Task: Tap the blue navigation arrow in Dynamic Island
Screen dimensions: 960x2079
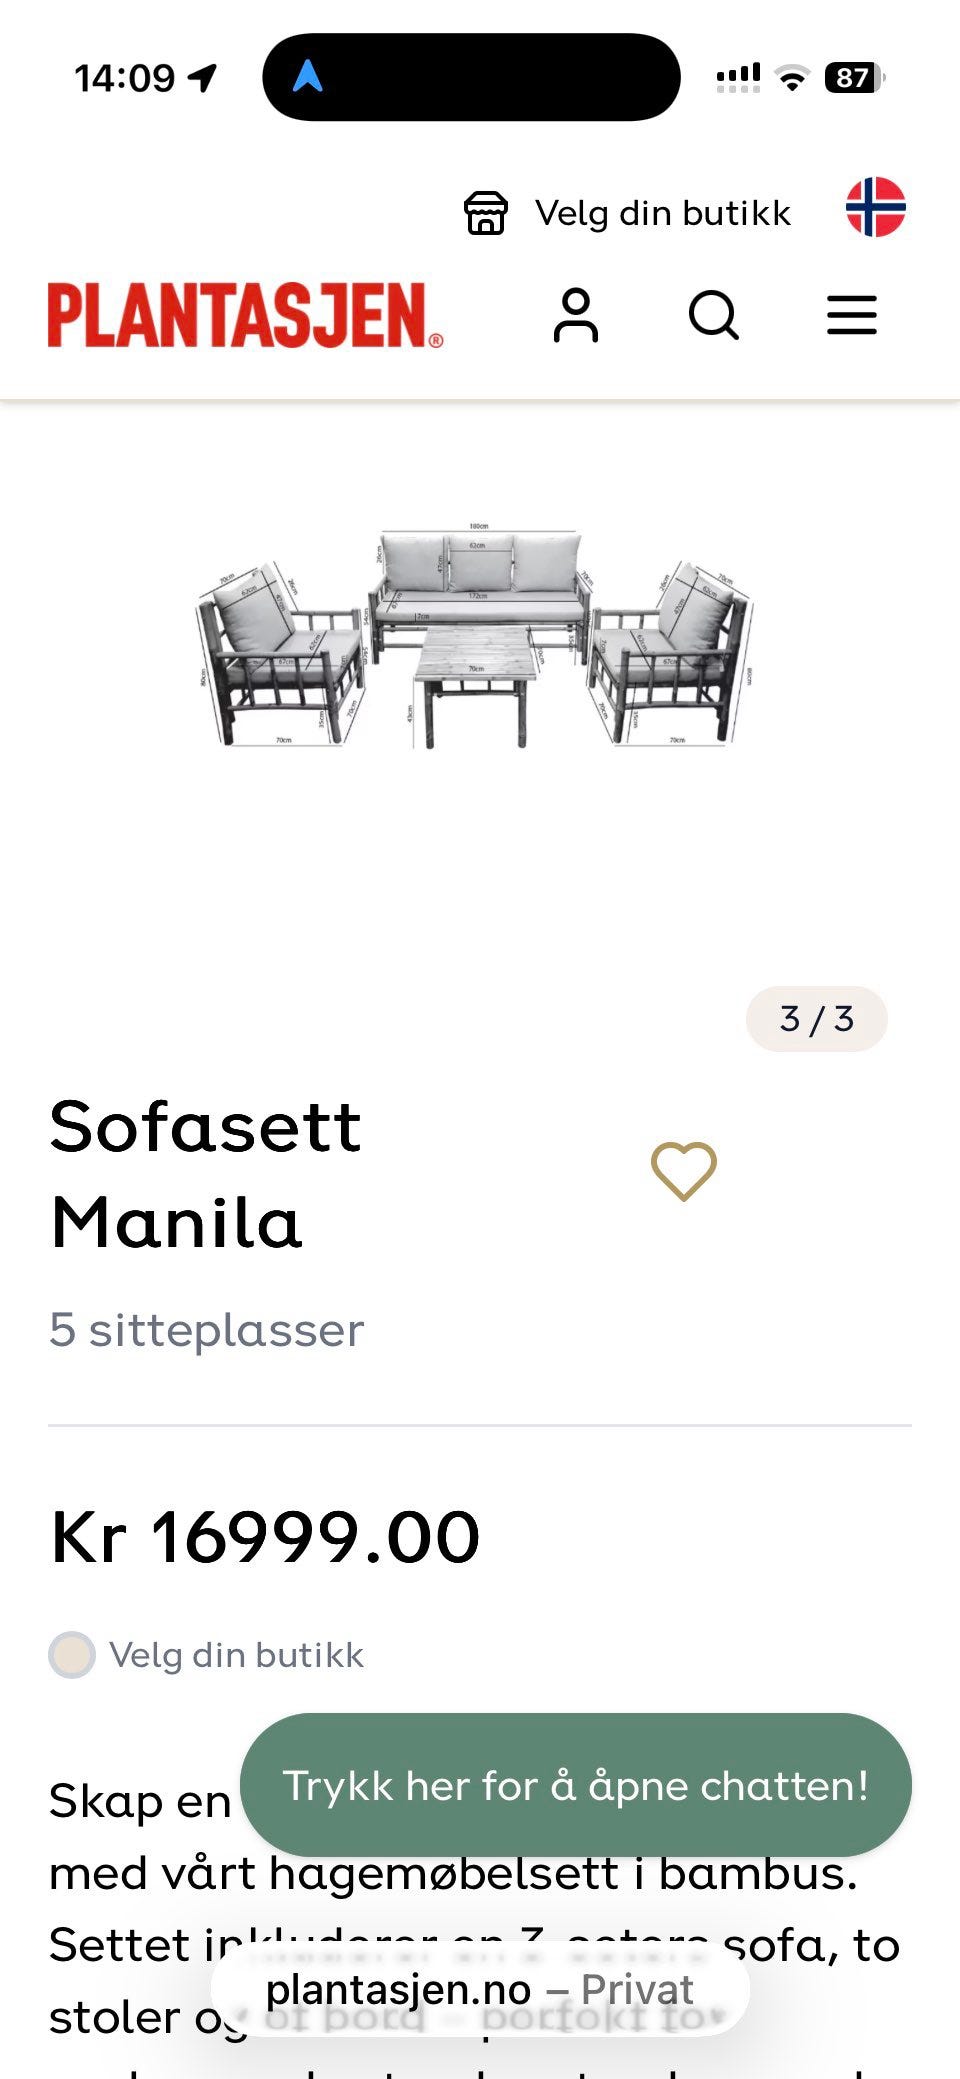Action: click(x=307, y=76)
